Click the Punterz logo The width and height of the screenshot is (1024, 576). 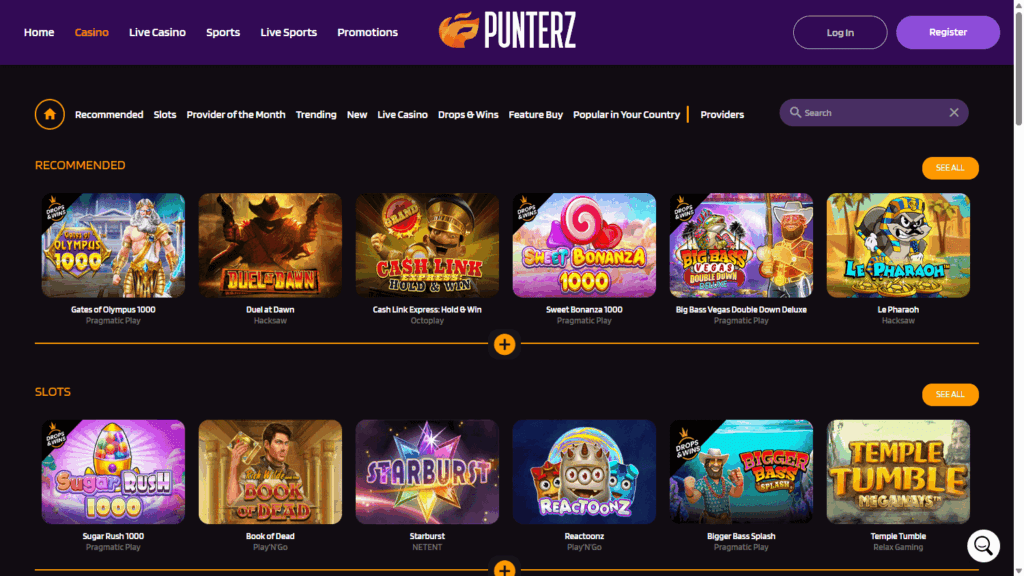pos(507,30)
